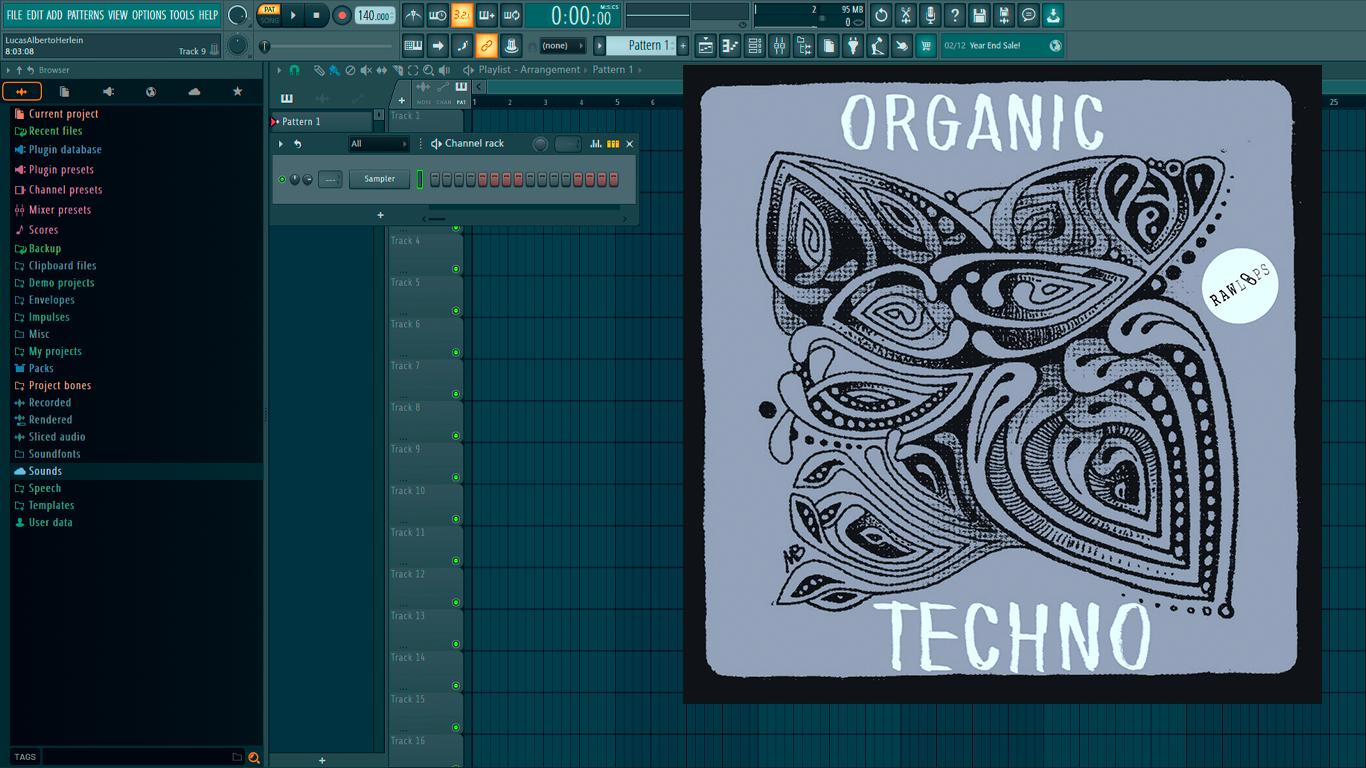This screenshot has height=768, width=1366.
Task: Toggle step editing mode
Action: pyautogui.click(x=462, y=45)
